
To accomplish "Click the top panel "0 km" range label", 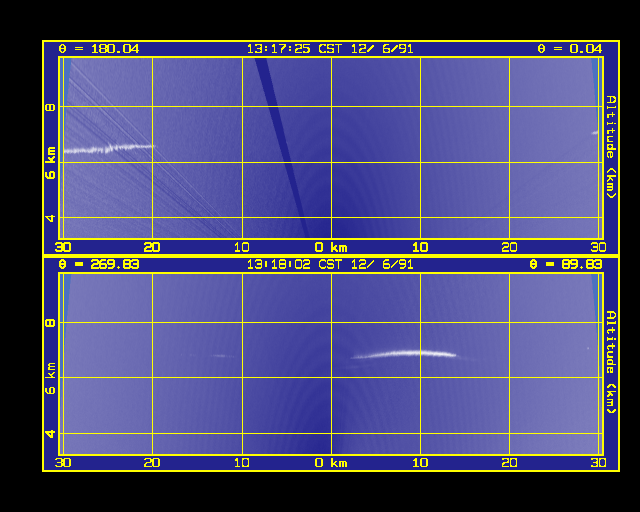I will [331, 247].
